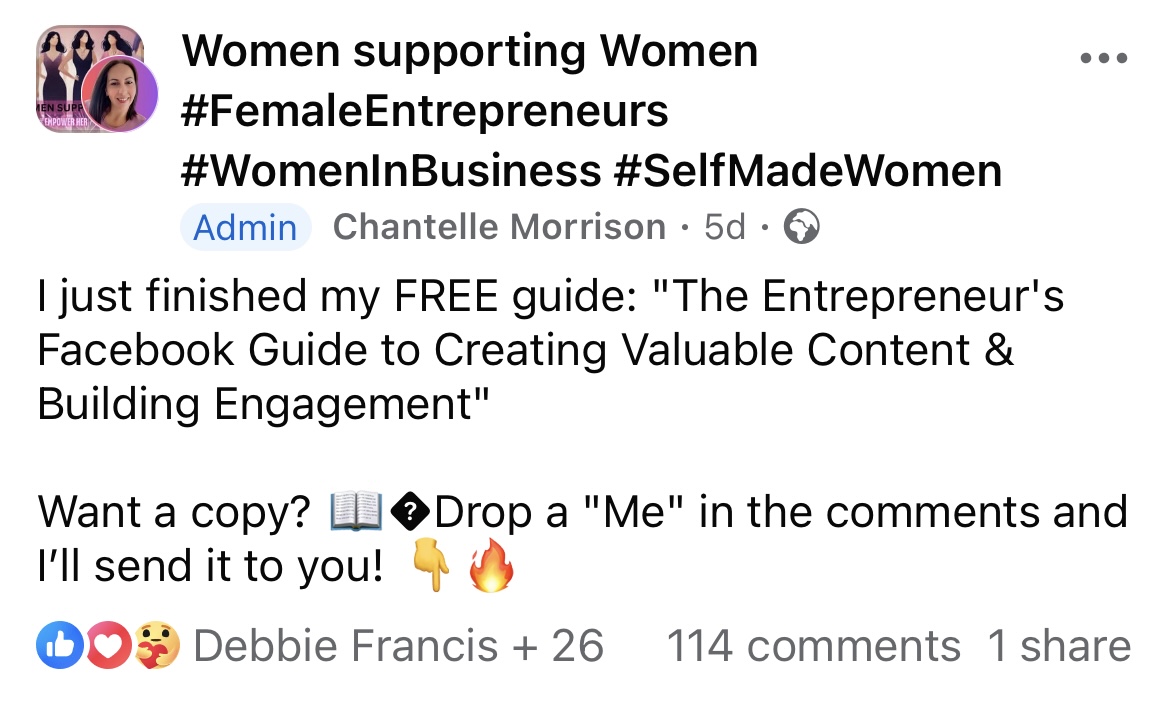Click the globe public audience icon
Screen dimensions: 1170x717
tap(801, 228)
